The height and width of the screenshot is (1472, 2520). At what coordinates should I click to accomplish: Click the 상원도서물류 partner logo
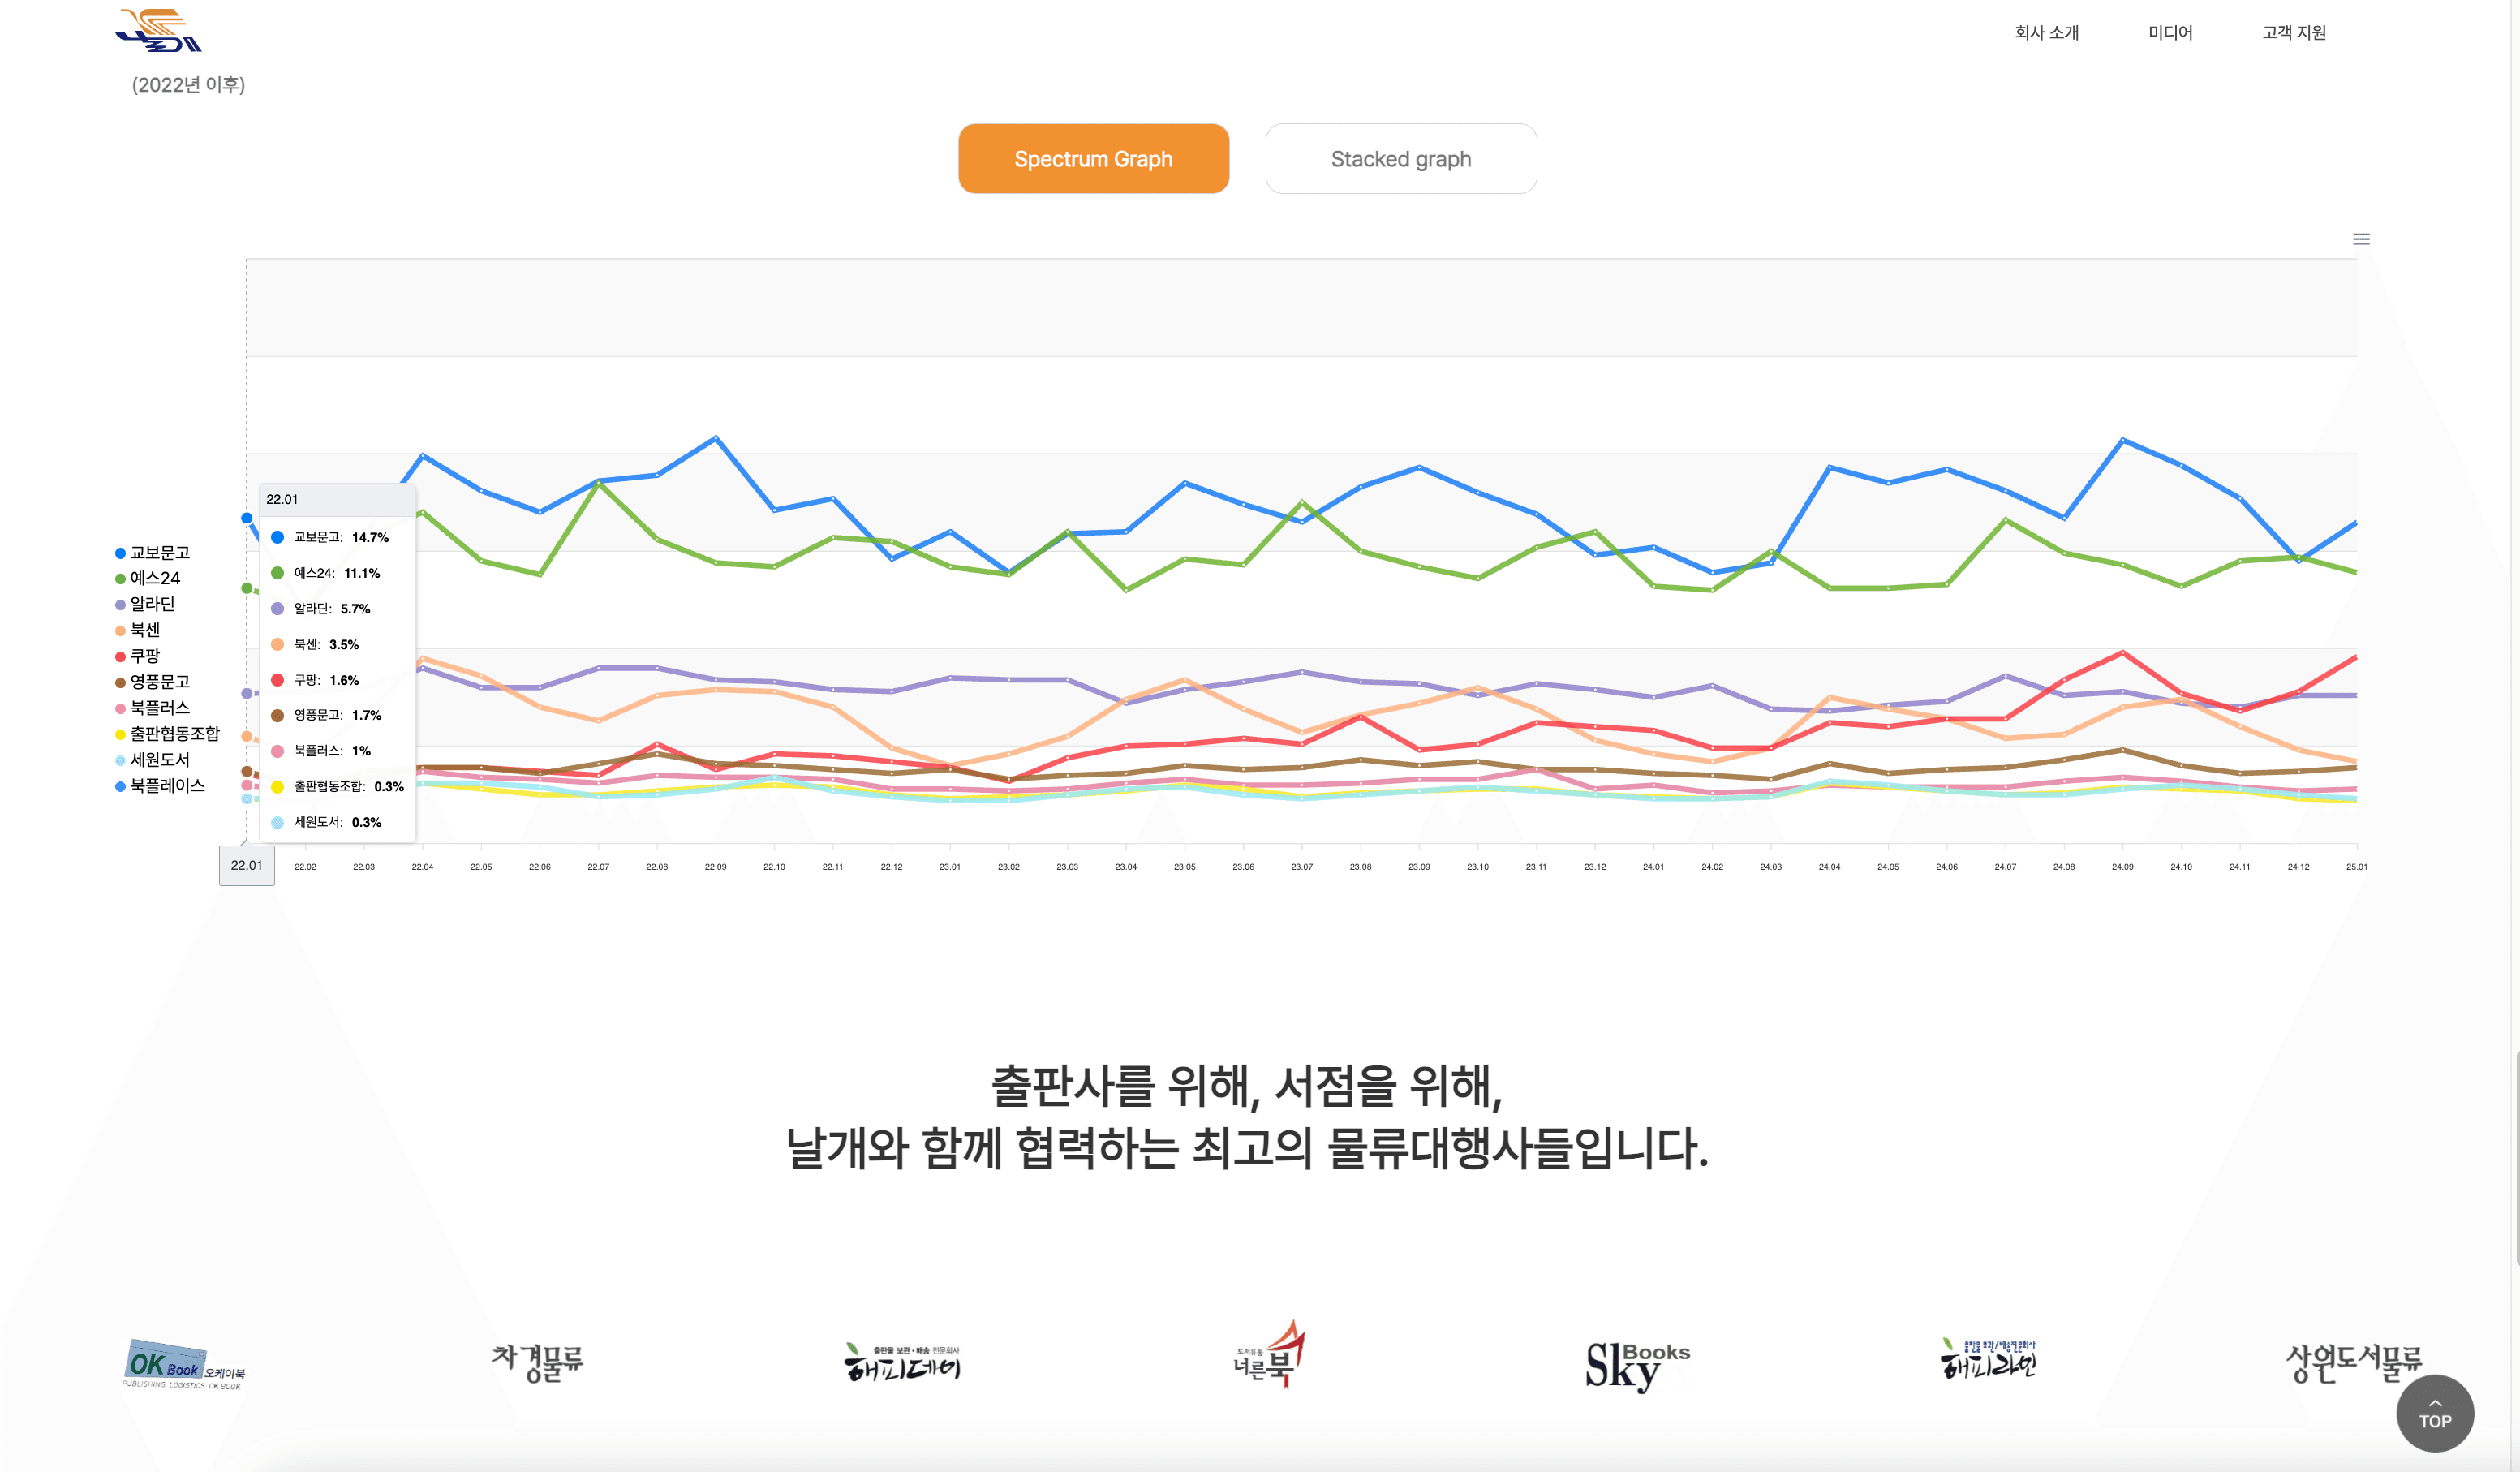[2353, 1362]
